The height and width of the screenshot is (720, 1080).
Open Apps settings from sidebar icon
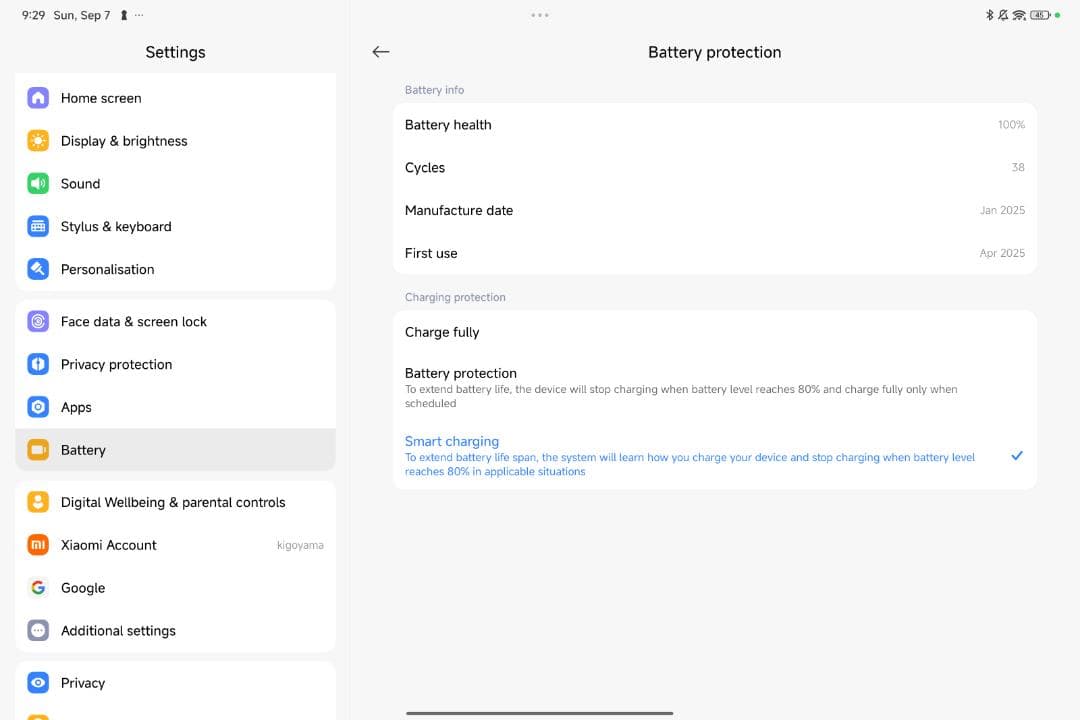coord(38,407)
